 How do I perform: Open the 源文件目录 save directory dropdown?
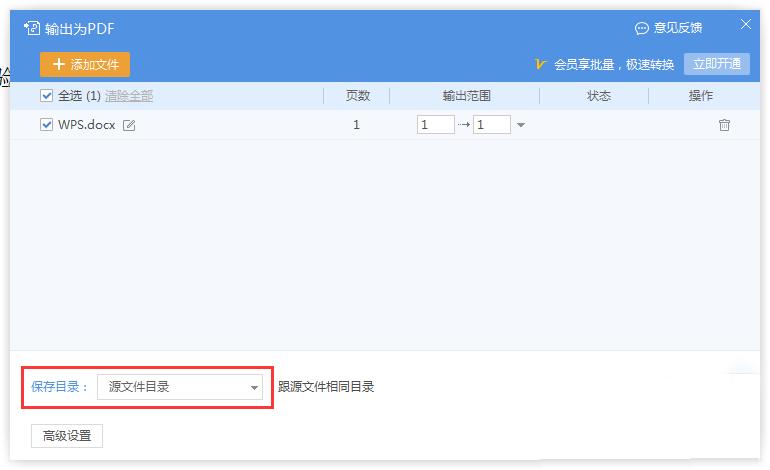(x=180, y=387)
